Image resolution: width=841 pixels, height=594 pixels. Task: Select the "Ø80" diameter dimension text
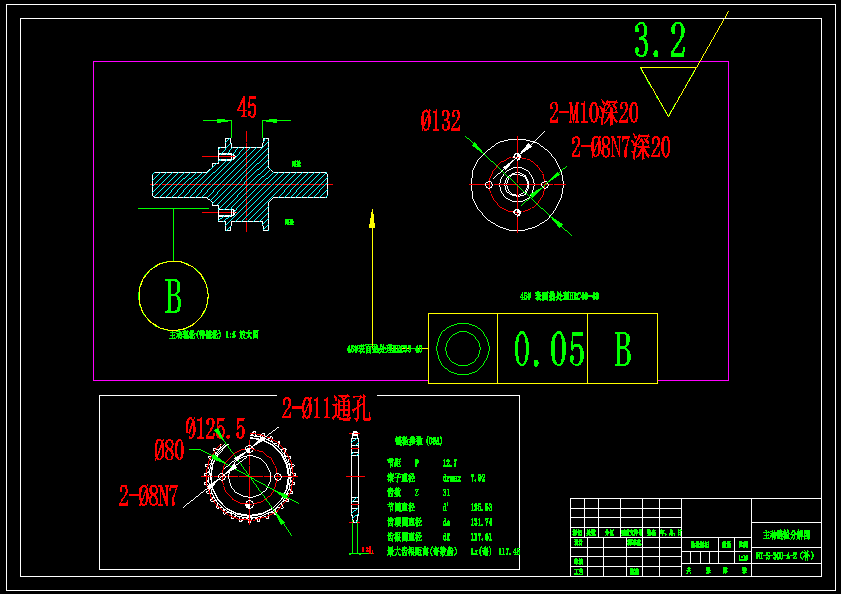coord(169,450)
